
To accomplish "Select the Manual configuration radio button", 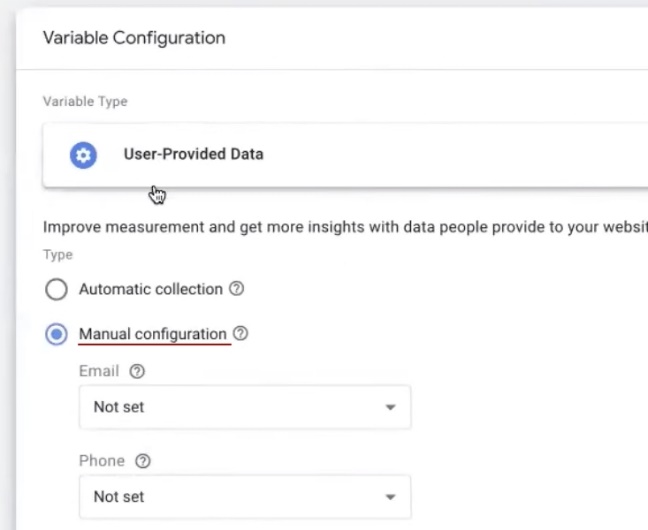I will 57,334.
